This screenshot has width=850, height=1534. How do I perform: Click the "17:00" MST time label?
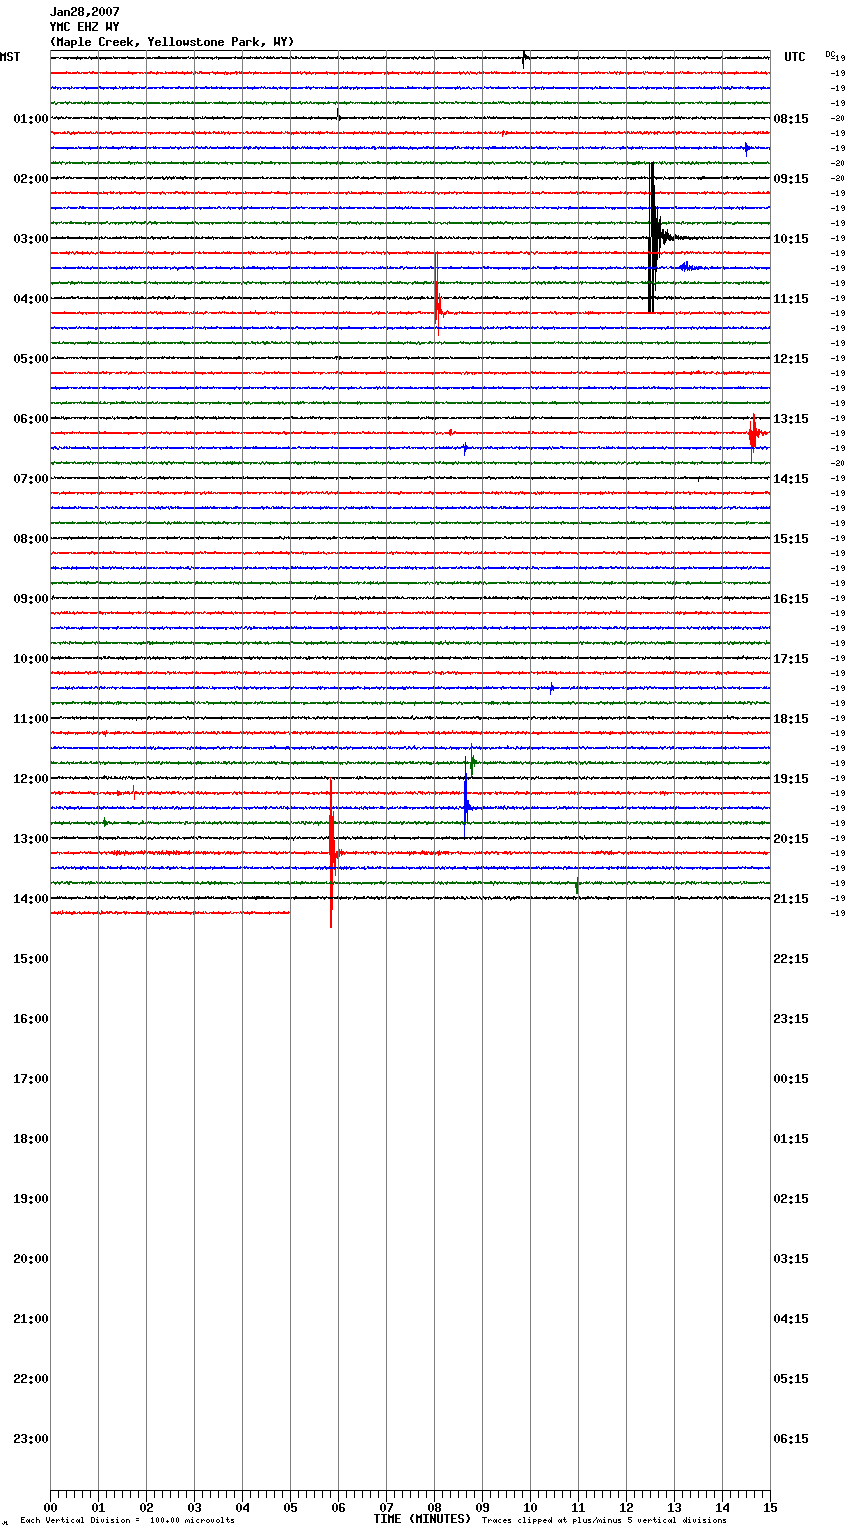click(x=31, y=1079)
